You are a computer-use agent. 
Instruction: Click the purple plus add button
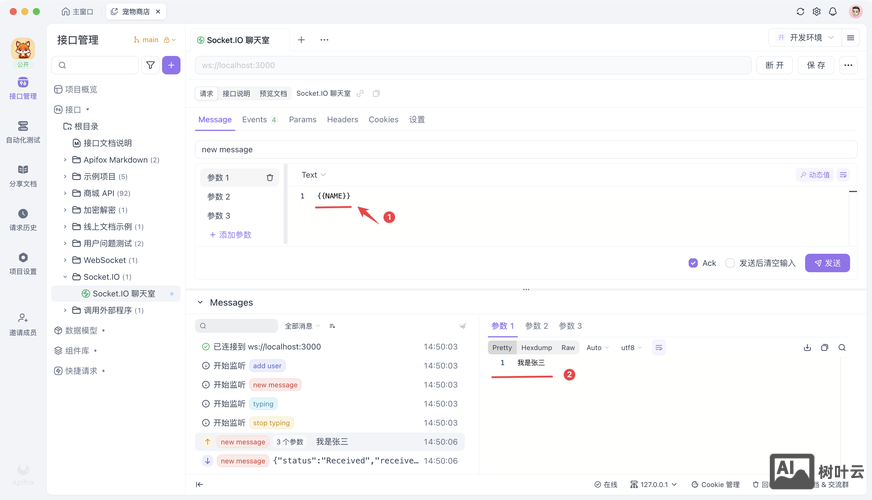click(x=171, y=65)
